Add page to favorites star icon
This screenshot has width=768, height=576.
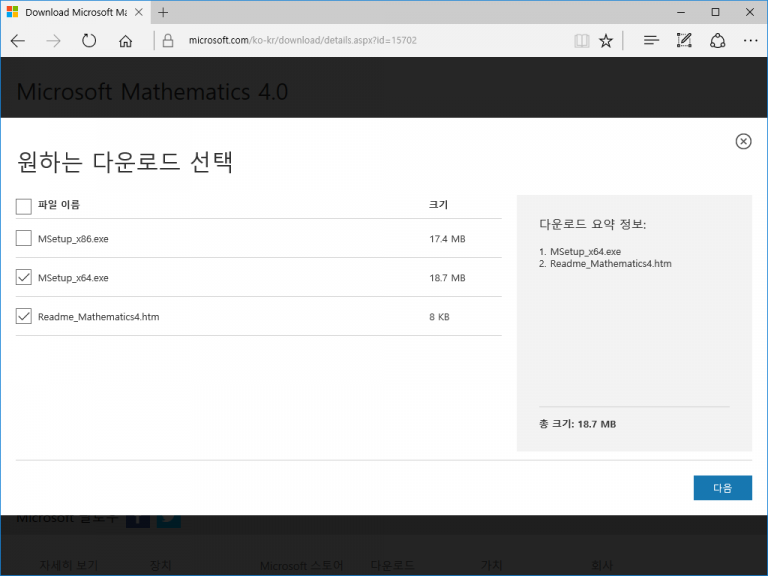coord(606,41)
